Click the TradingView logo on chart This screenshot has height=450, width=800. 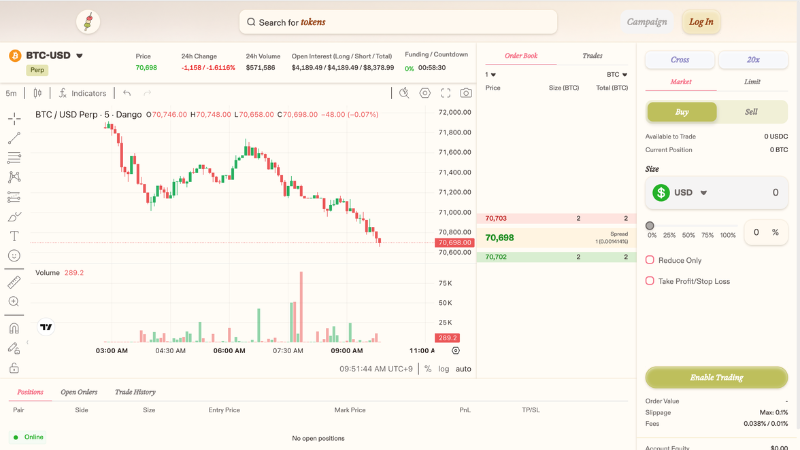click(x=46, y=327)
